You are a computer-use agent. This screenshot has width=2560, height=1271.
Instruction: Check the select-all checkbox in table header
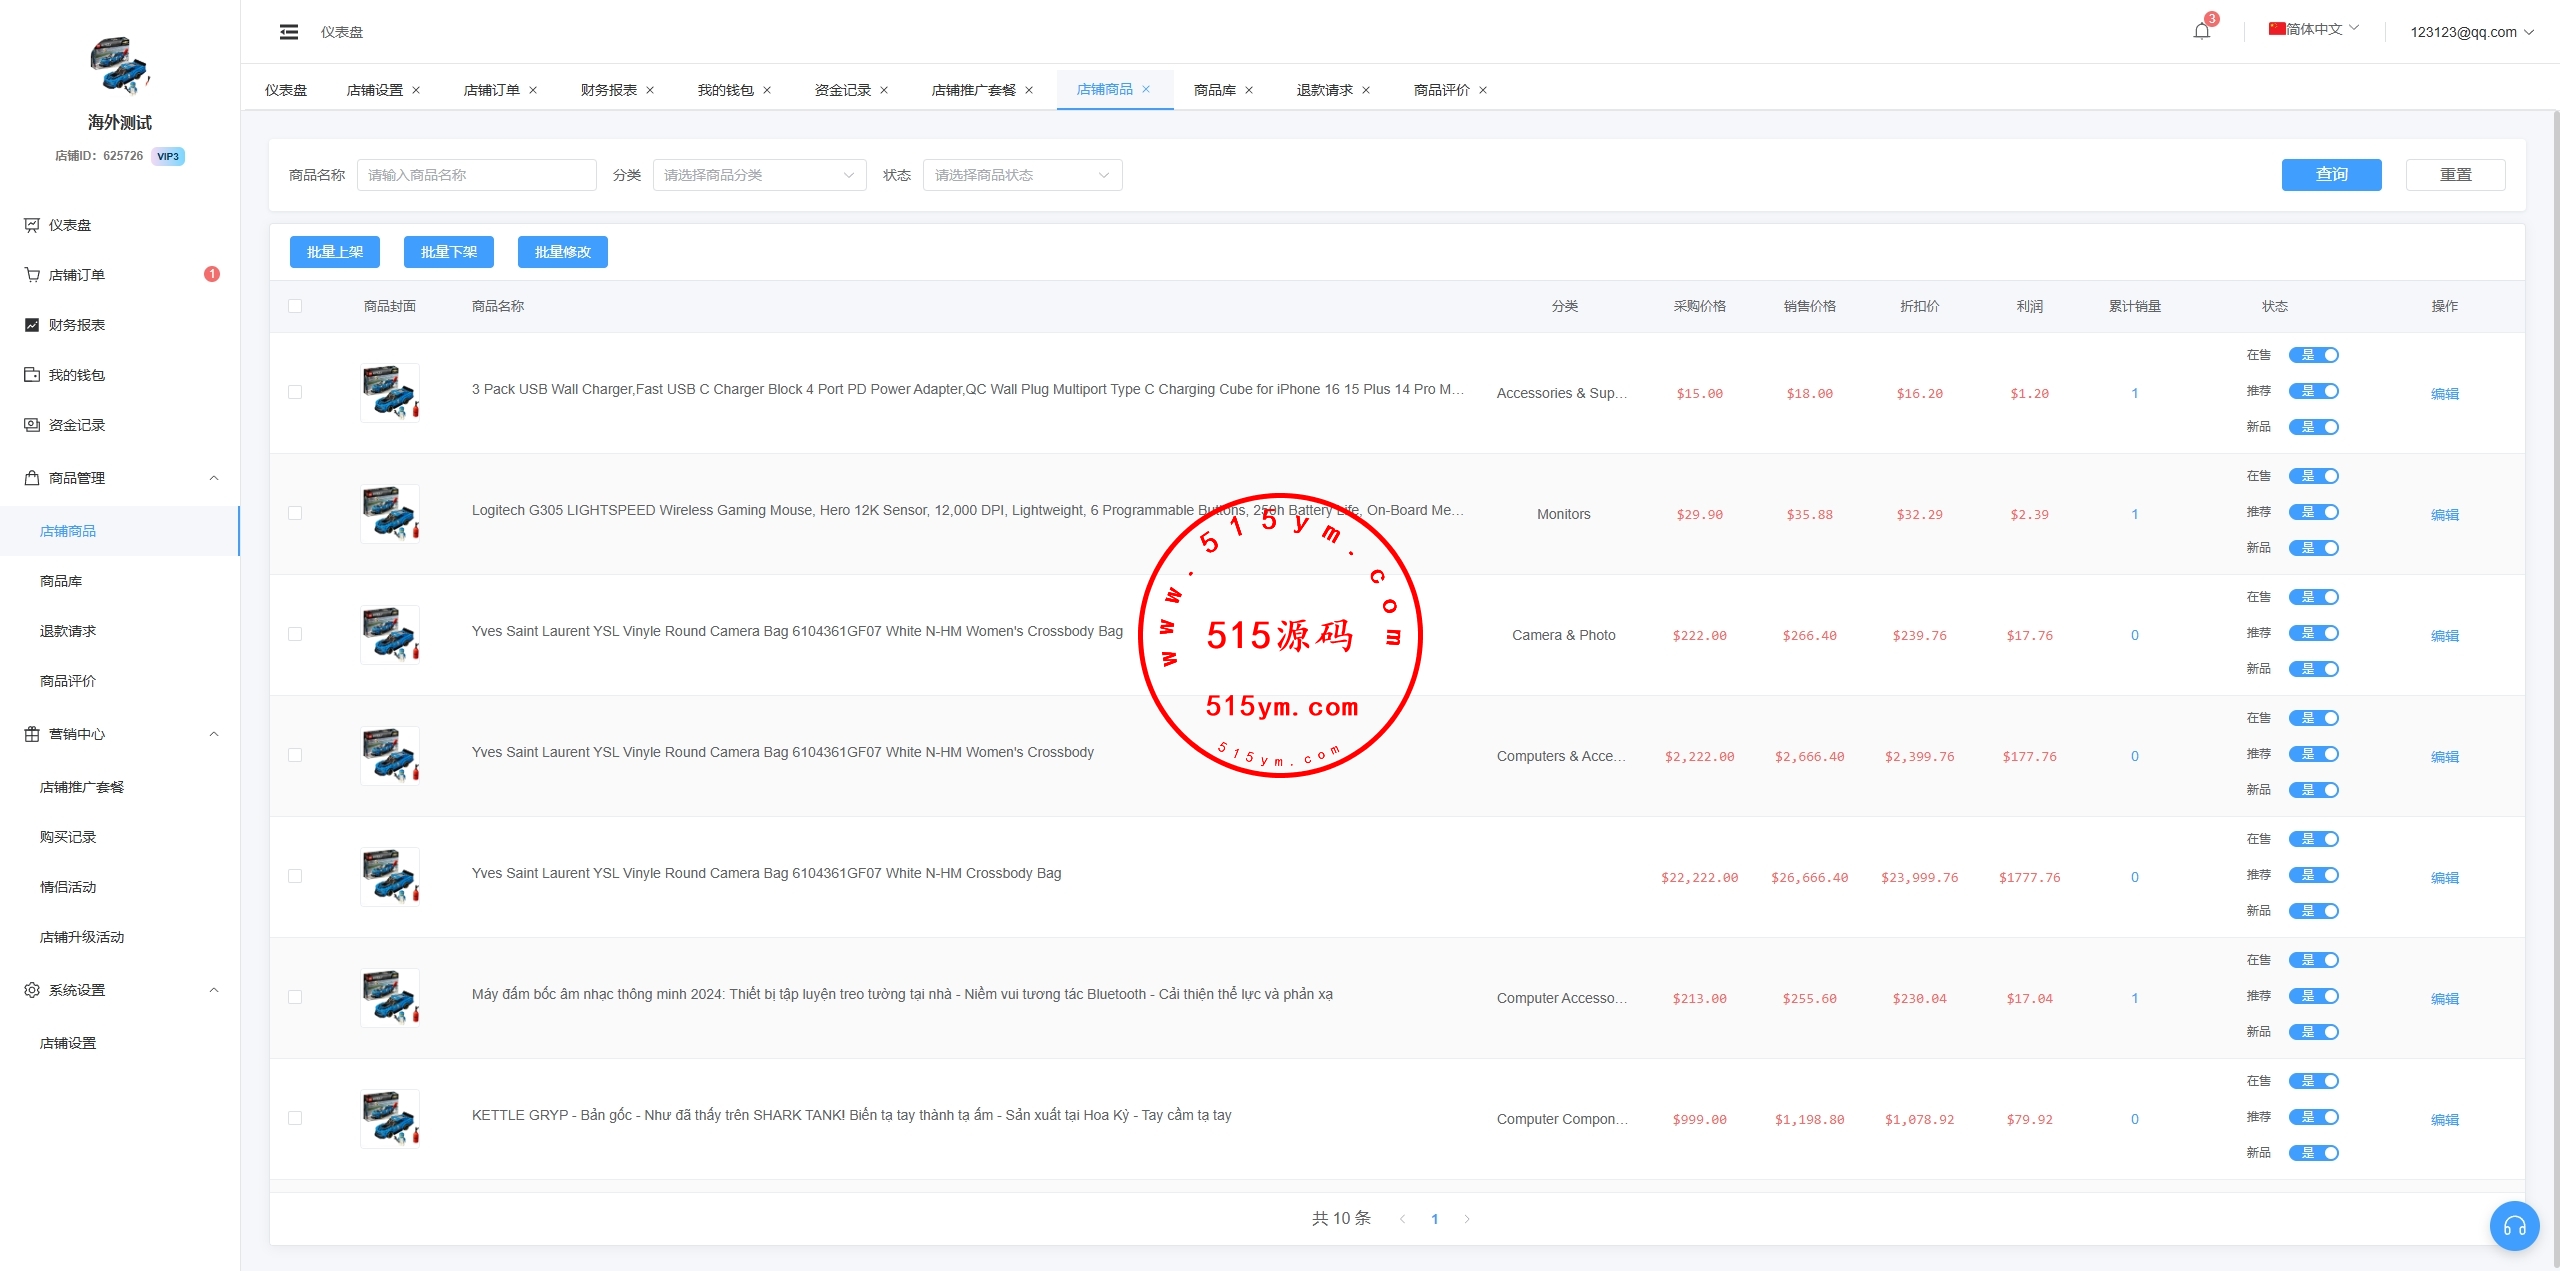click(295, 306)
